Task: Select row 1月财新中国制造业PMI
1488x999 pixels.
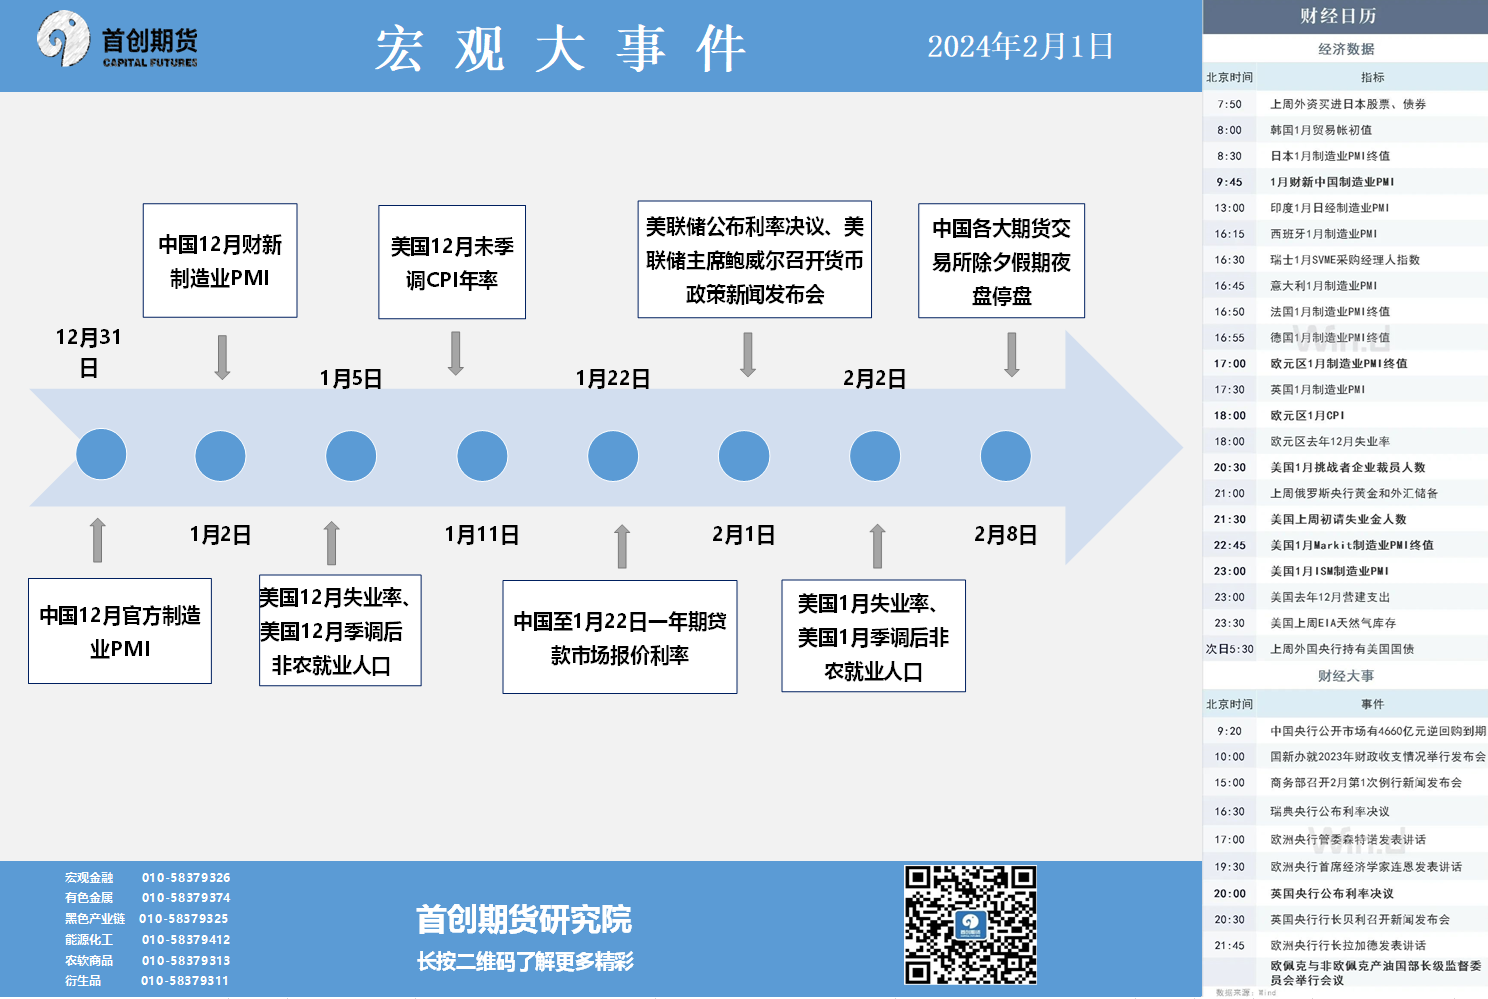Action: pyautogui.click(x=1345, y=182)
